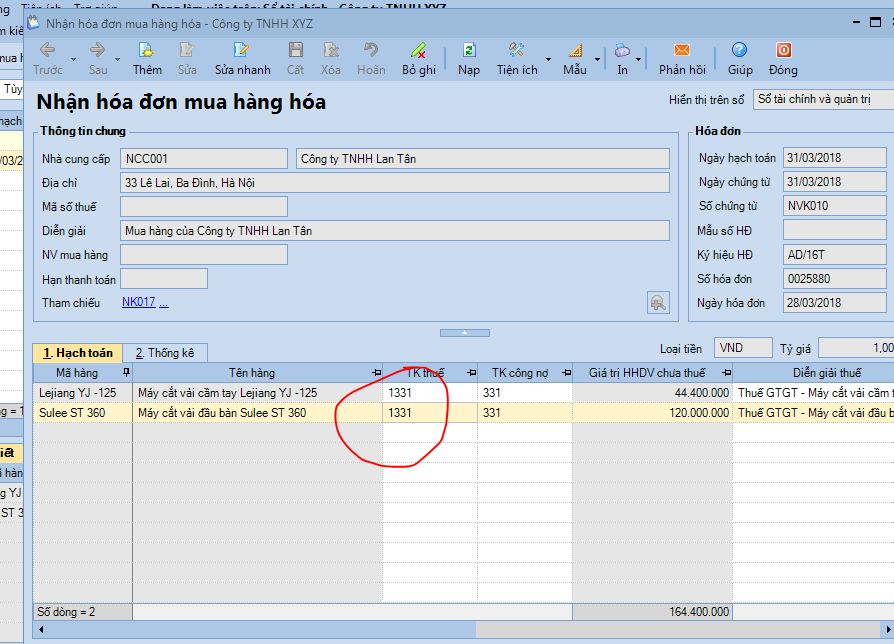This screenshot has height=644, width=894.
Task: Click the Số chứng từ field NVK010
Action: click(834, 205)
